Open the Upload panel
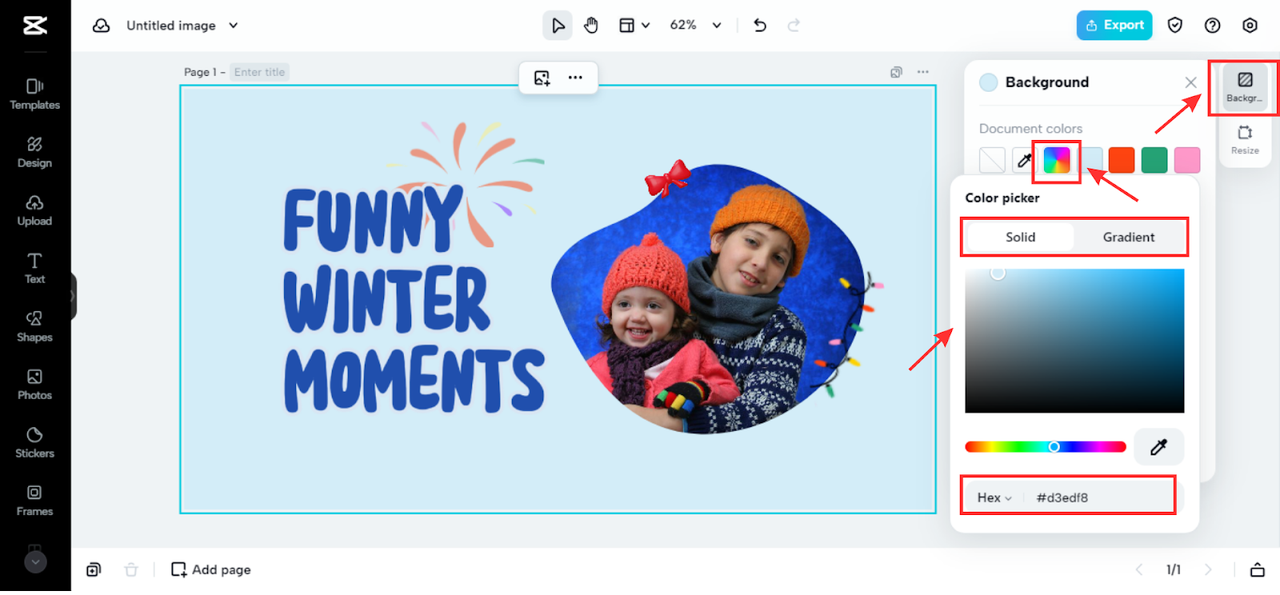1280x595 pixels. tap(35, 210)
